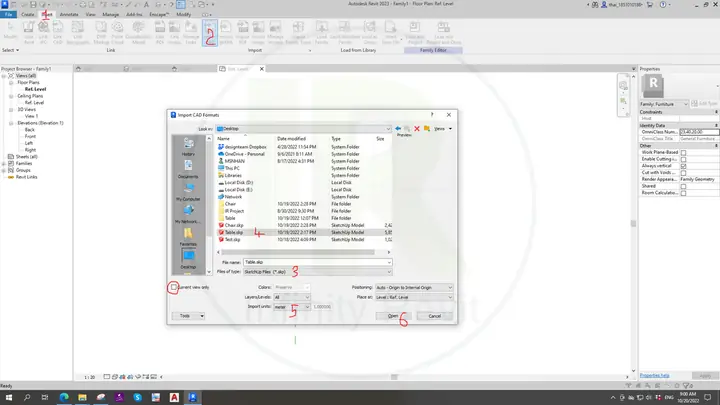Screen dimensions: 720x405
Task: Switch to the Manage ribbon tab
Action: 111,15
